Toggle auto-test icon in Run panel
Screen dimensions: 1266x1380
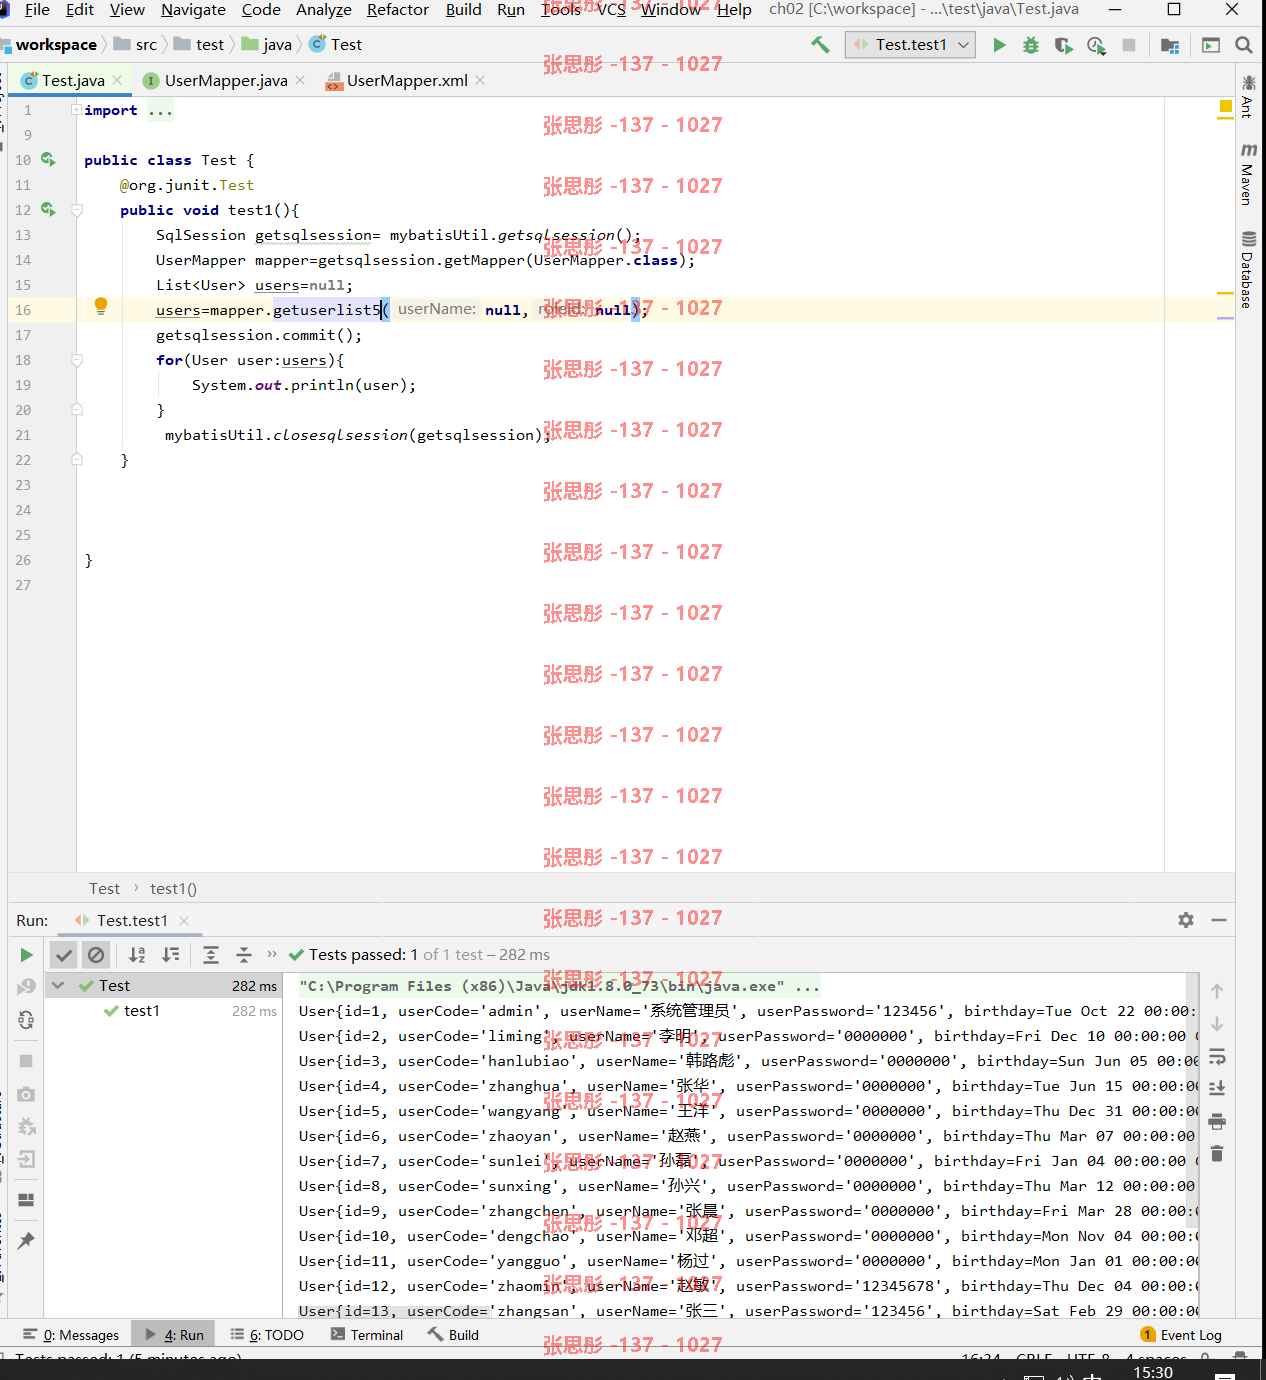pyautogui.click(x=26, y=1020)
